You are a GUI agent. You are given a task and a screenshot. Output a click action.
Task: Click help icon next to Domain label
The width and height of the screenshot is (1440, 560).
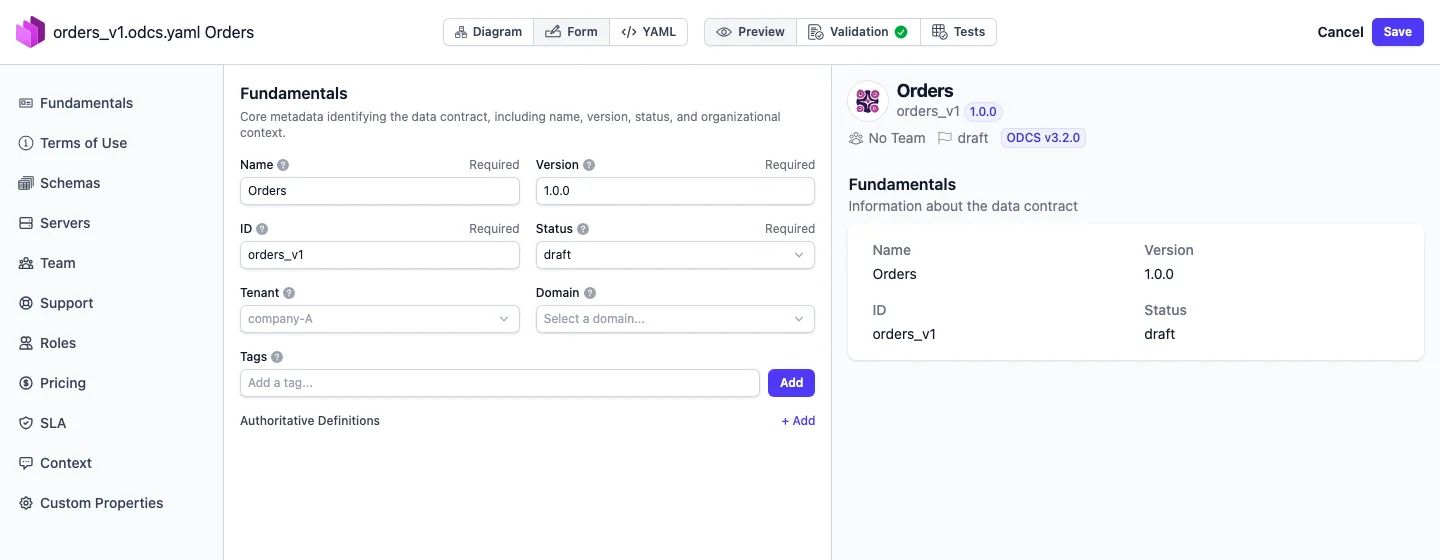coord(590,293)
